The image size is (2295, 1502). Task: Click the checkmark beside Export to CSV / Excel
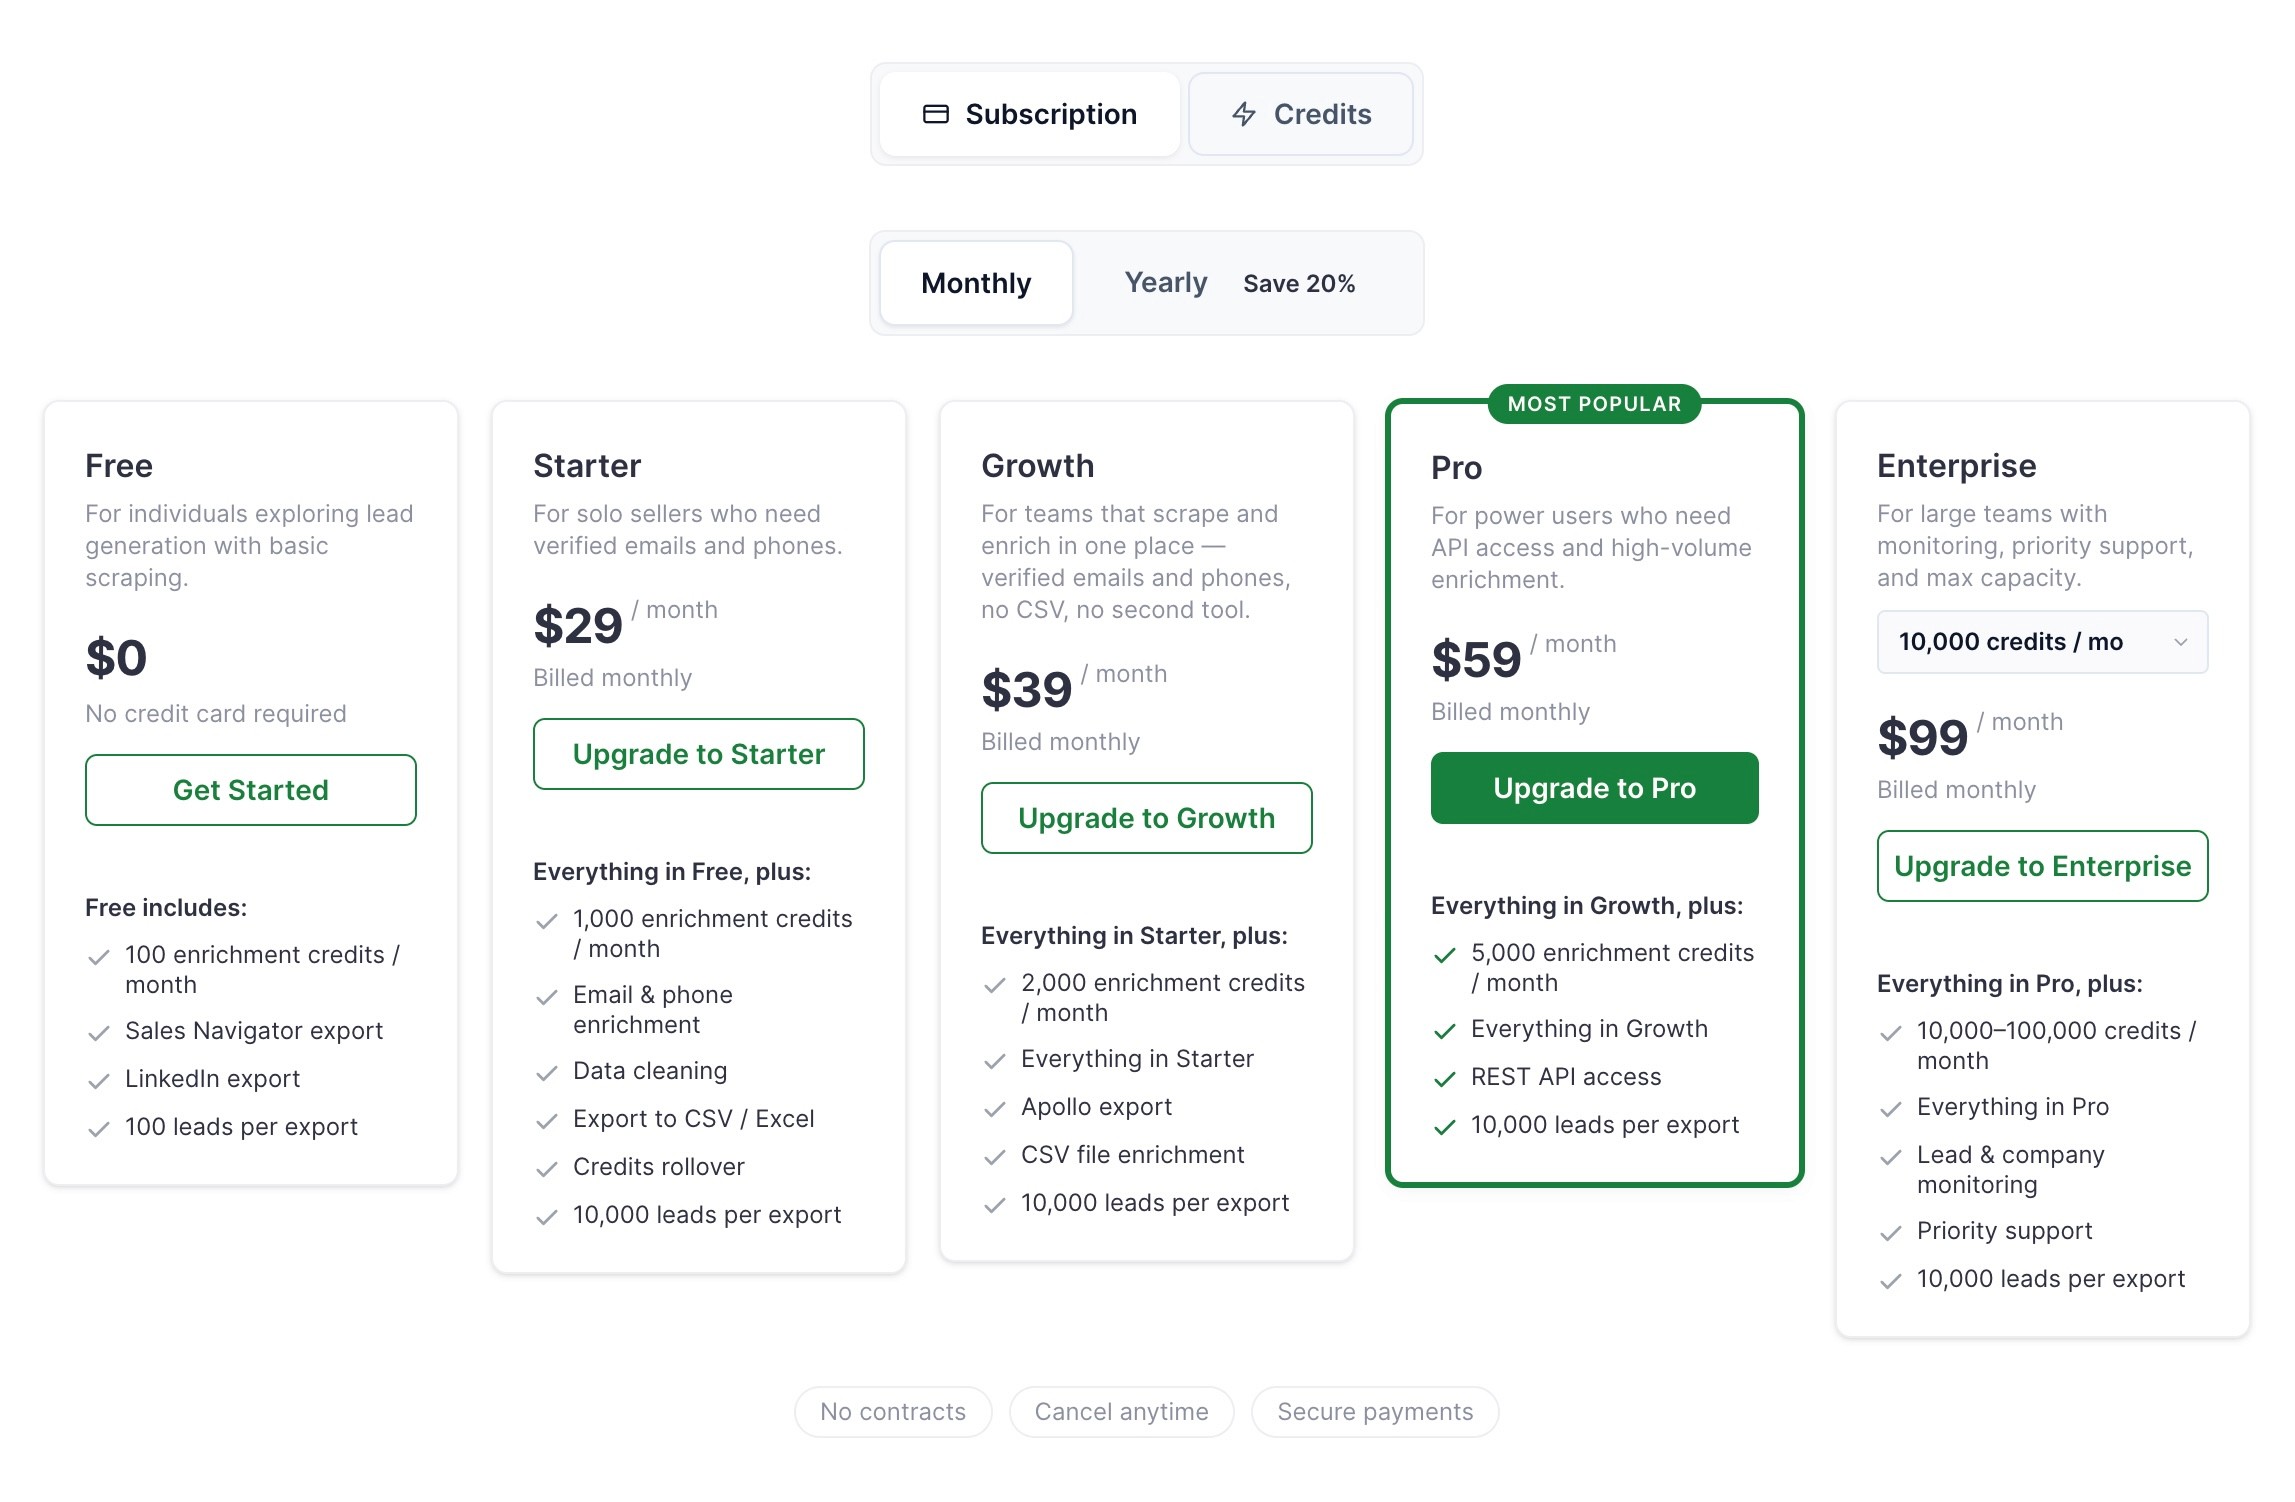tap(547, 1121)
